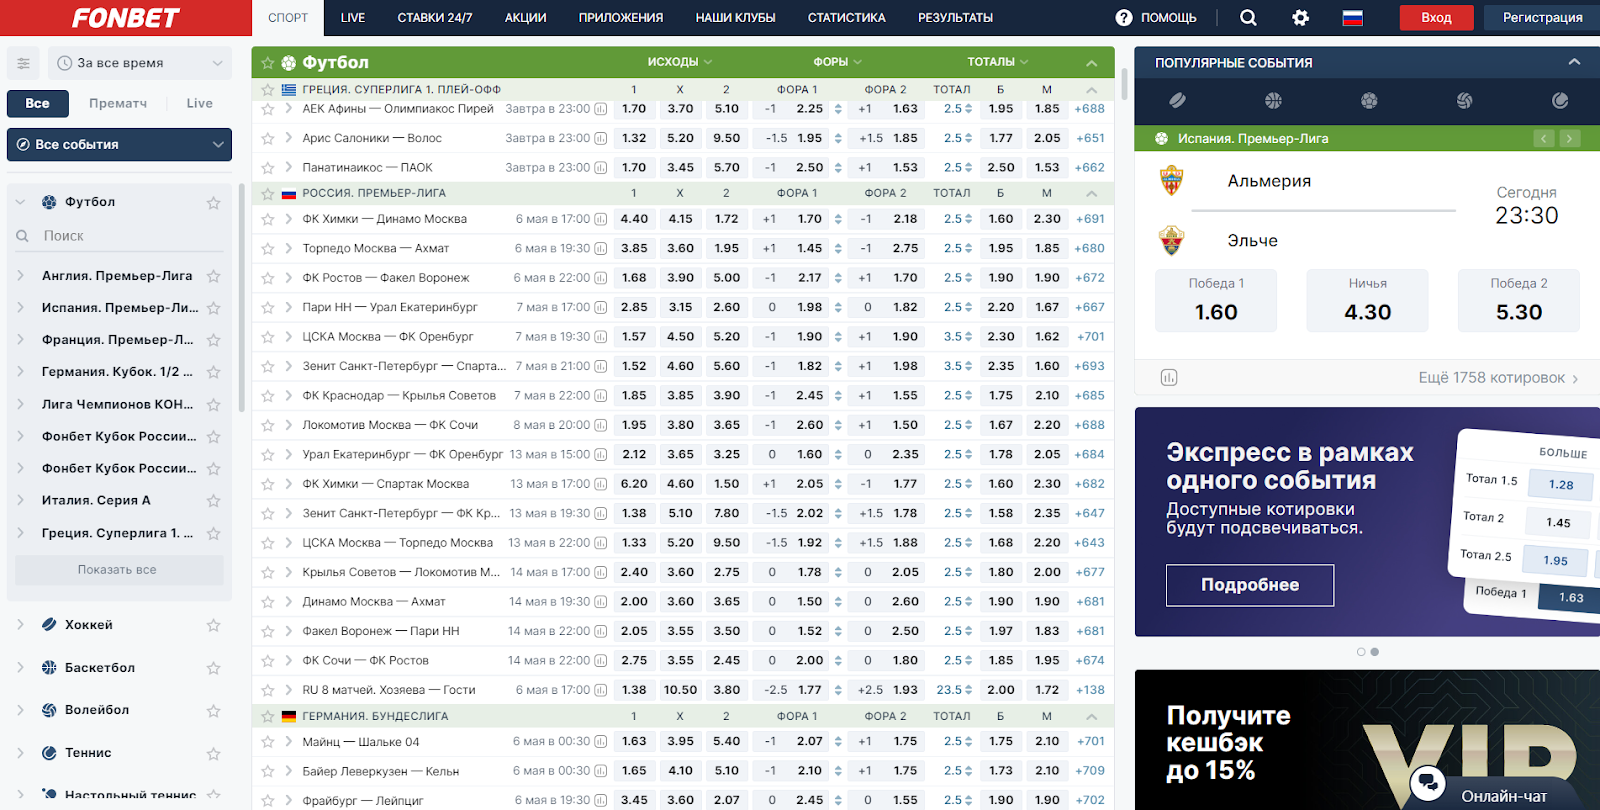This screenshot has height=810, width=1600.
Task: Click the red Вход button
Action: [1436, 17]
